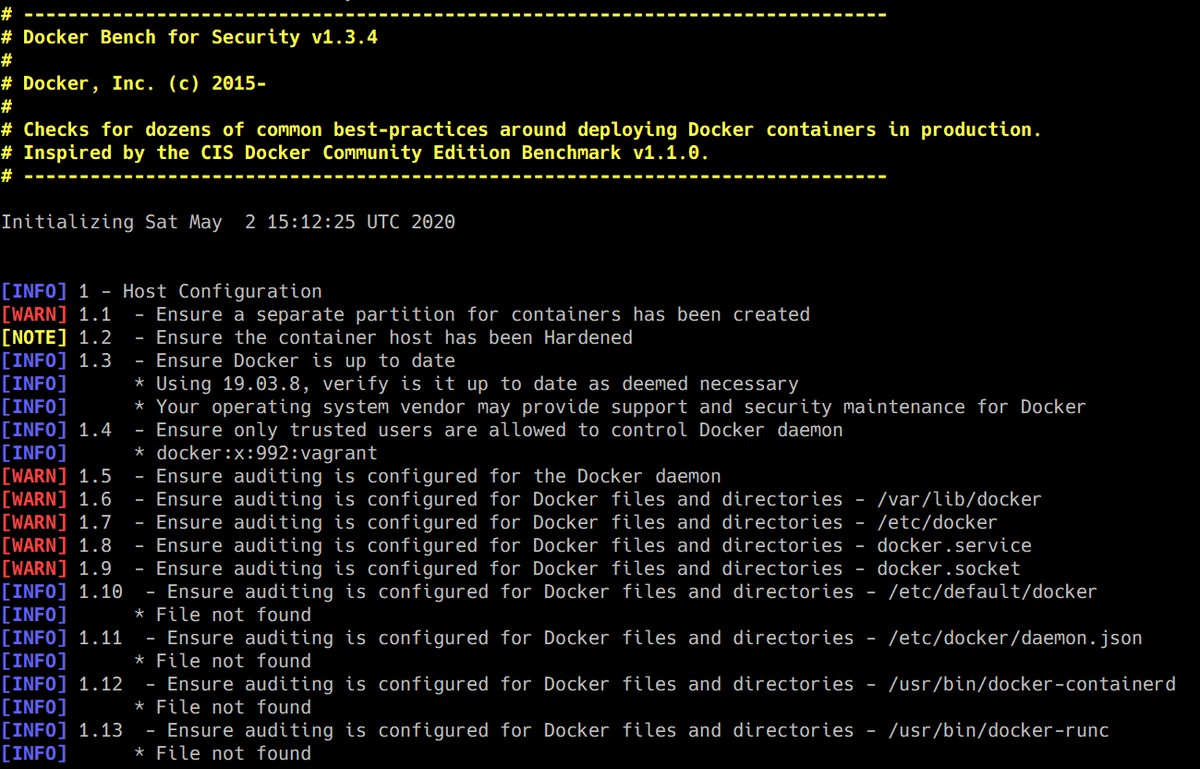
Task: Click the [WARN] tag on line 1.5
Action: tap(34, 476)
